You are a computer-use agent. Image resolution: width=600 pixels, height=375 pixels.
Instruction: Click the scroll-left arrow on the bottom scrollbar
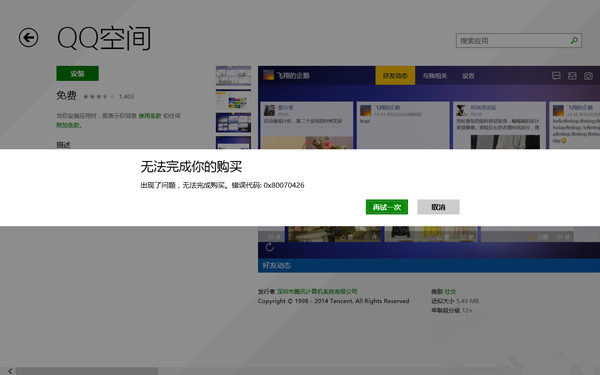pyautogui.click(x=10, y=371)
